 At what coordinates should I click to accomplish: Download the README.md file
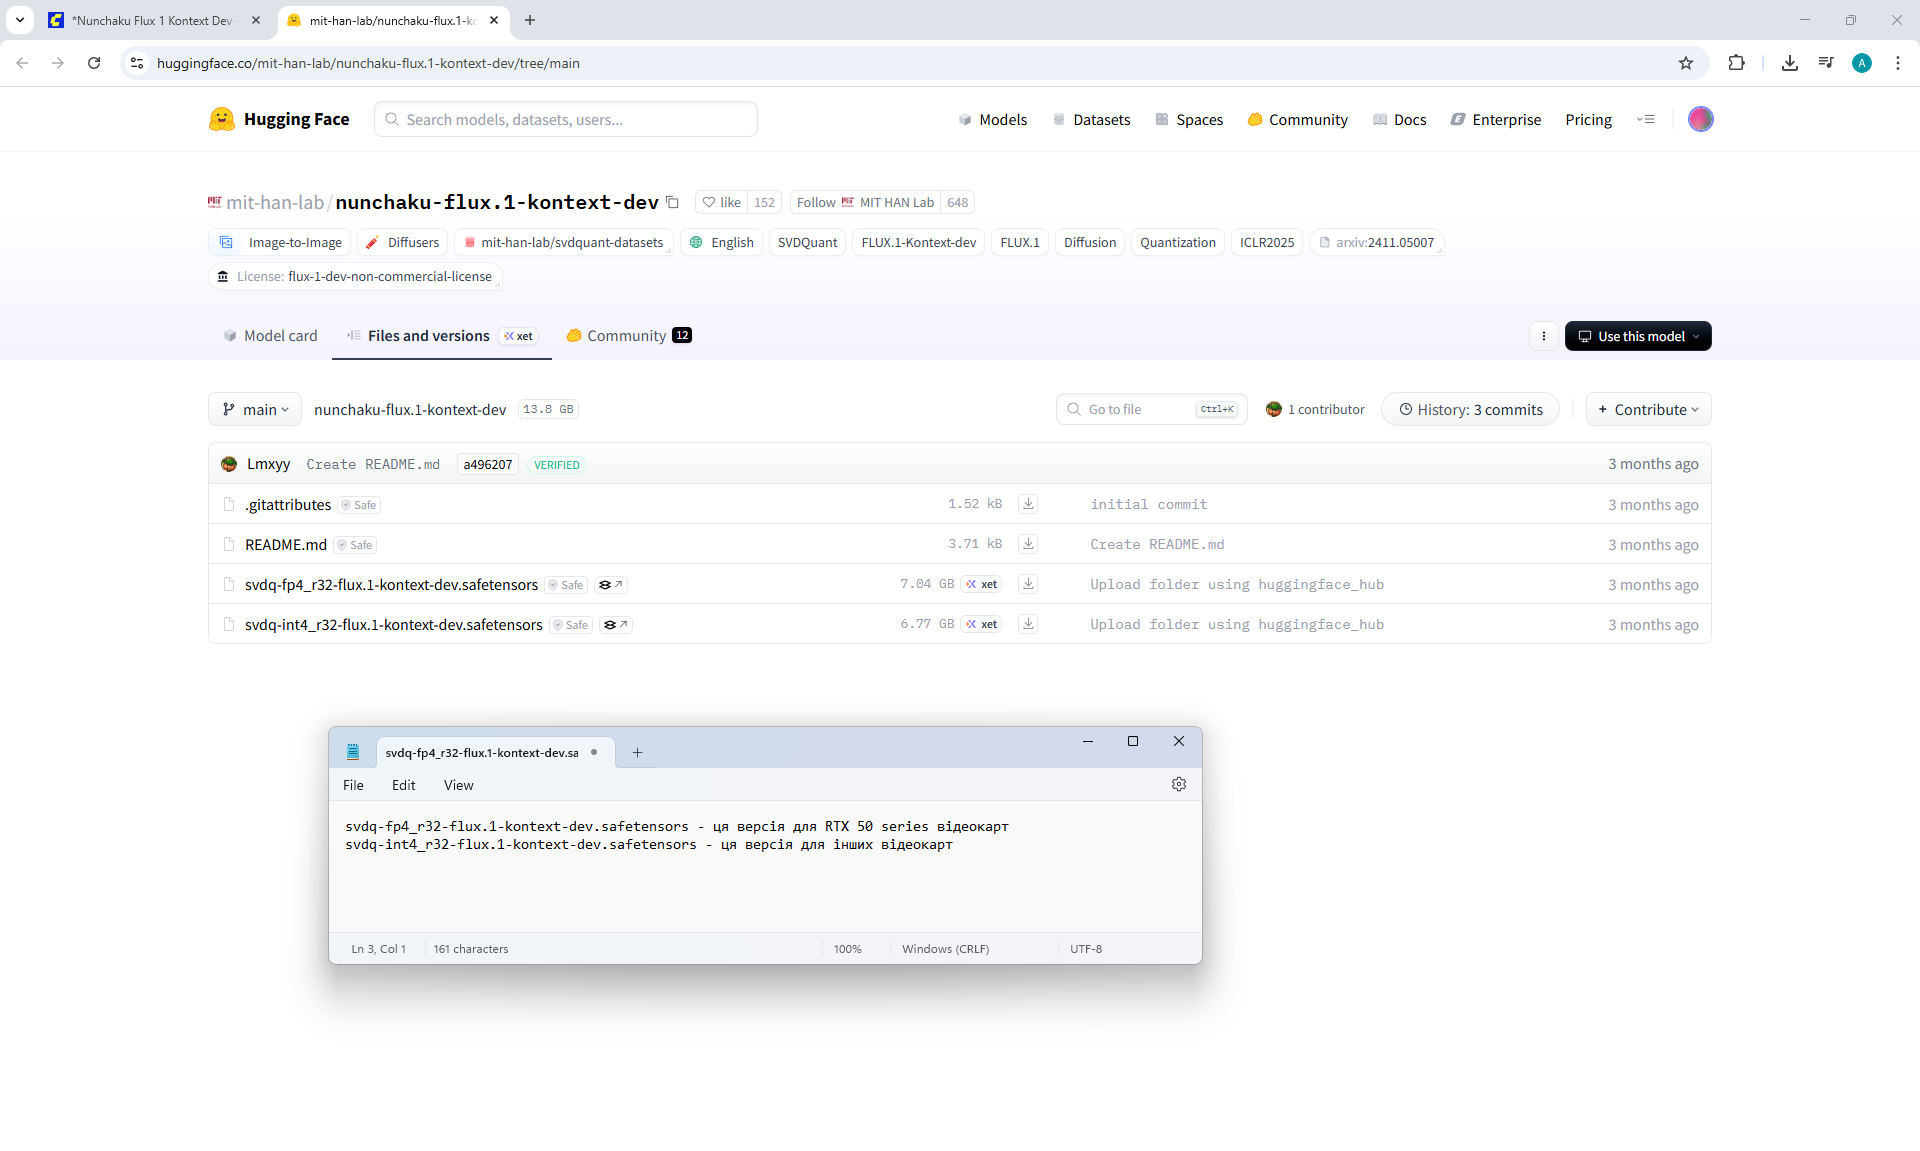point(1028,544)
